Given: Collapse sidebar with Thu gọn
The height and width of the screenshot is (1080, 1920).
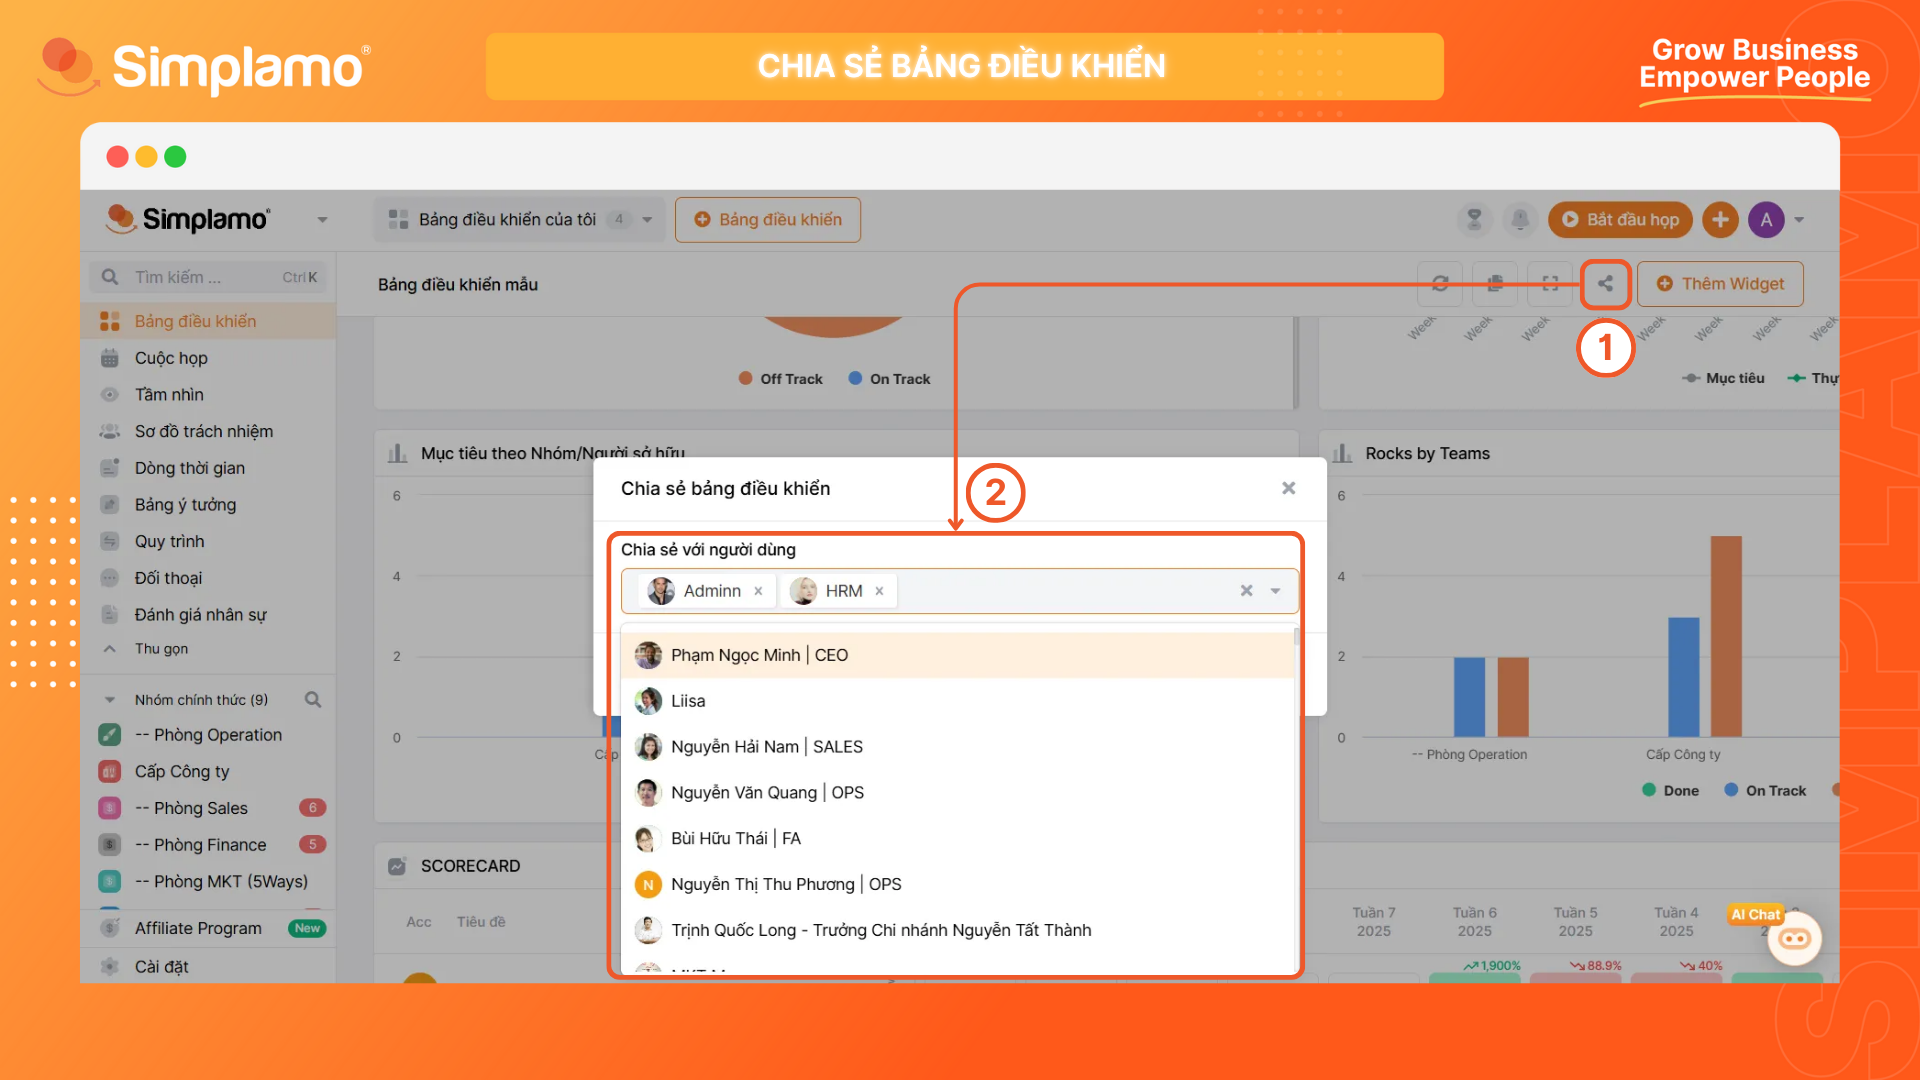Looking at the screenshot, I should tap(160, 649).
